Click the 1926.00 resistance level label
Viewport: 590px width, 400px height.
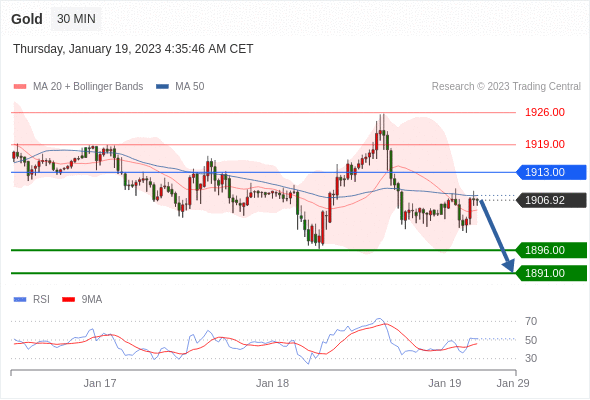pyautogui.click(x=545, y=112)
